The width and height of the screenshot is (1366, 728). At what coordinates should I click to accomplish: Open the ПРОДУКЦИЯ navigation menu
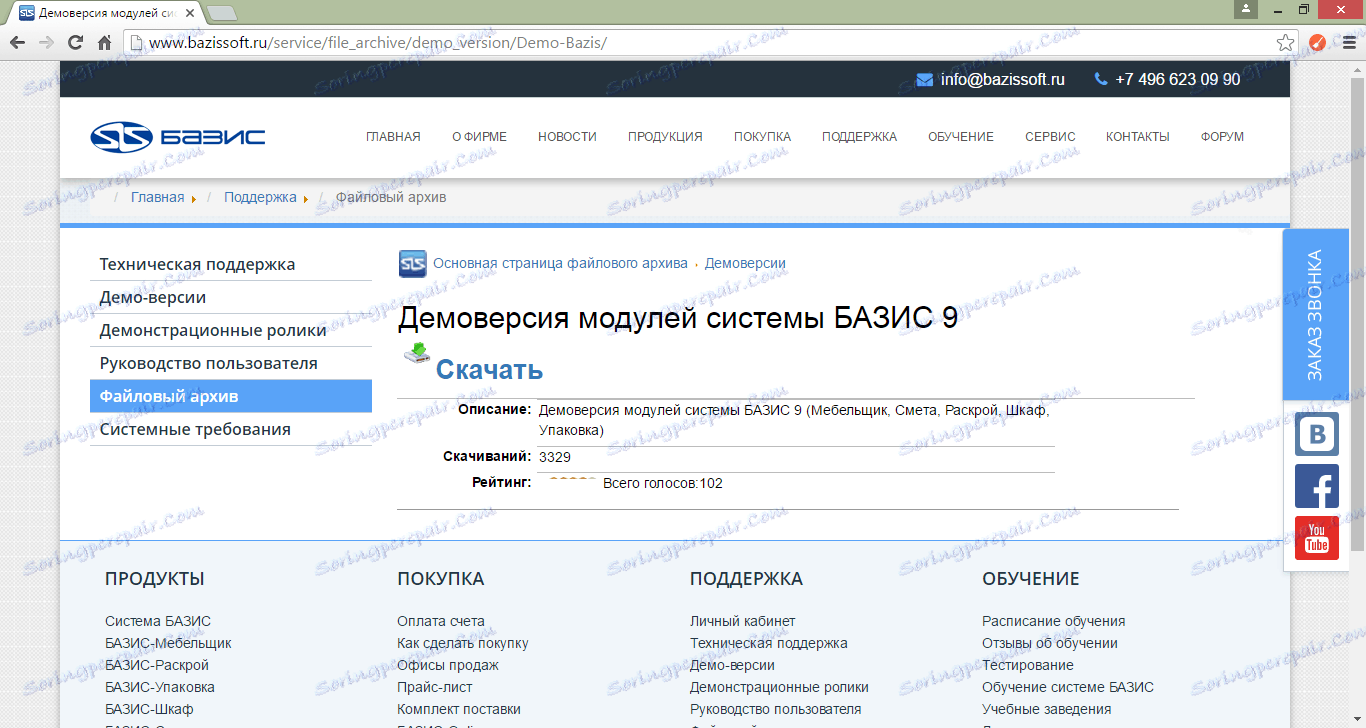point(664,136)
